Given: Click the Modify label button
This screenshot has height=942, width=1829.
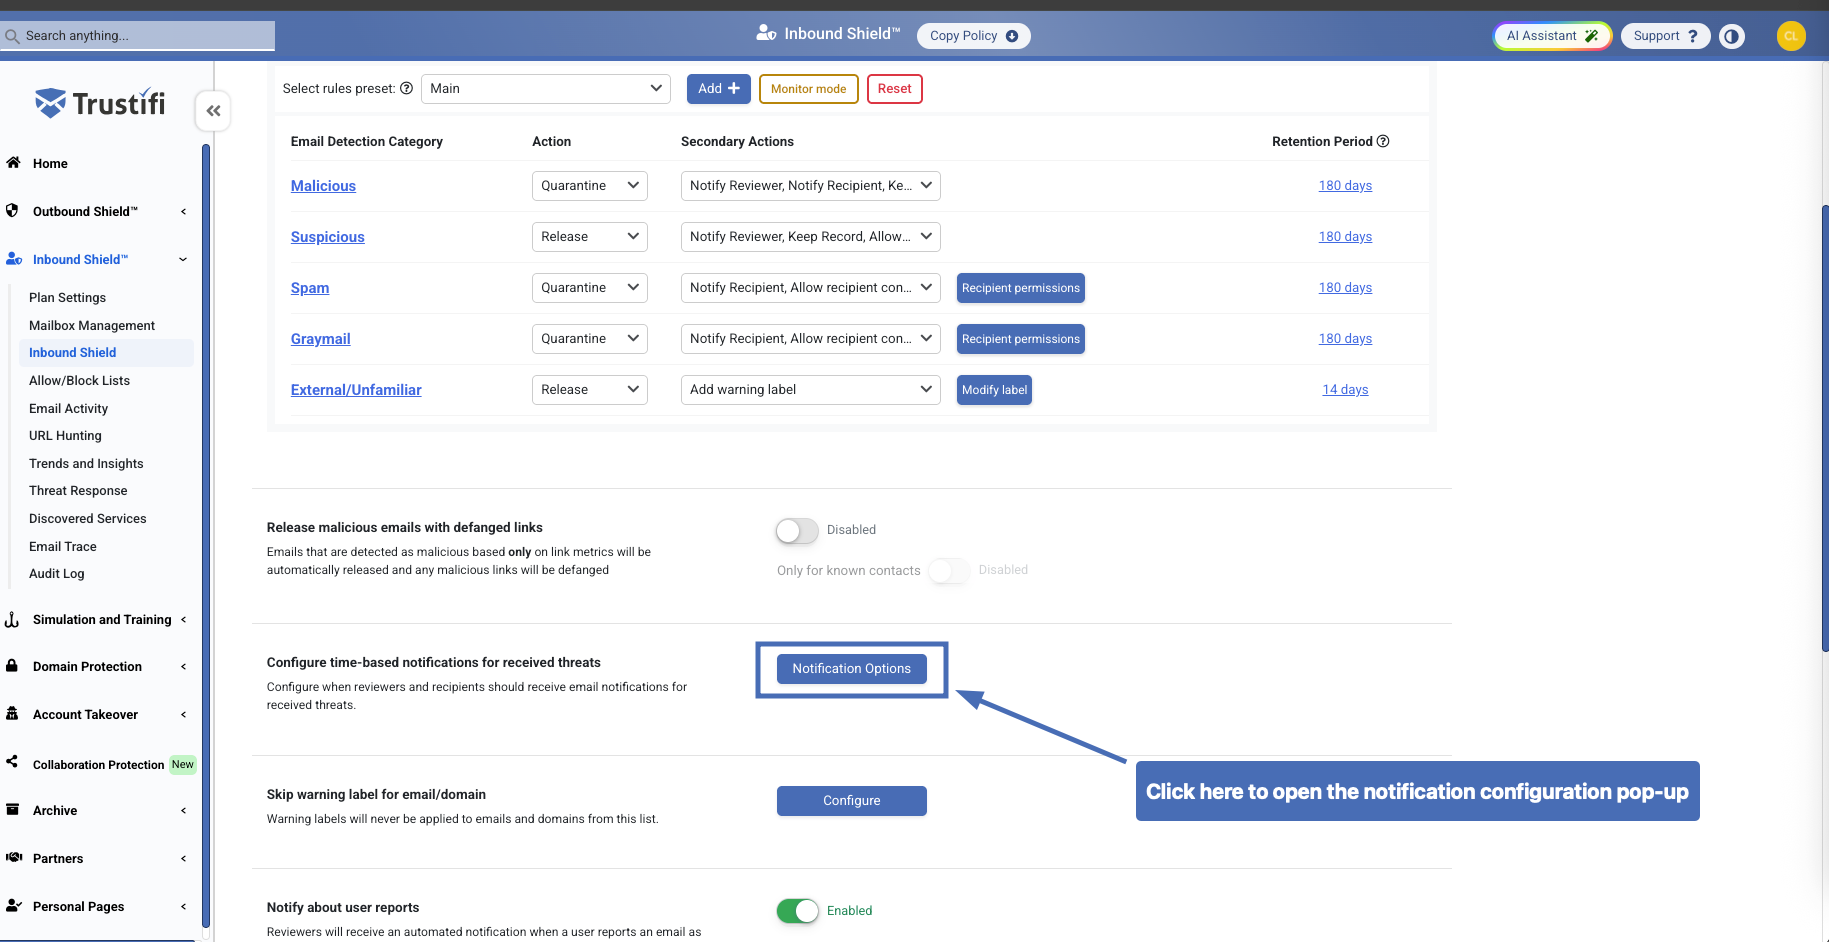Looking at the screenshot, I should click(994, 390).
